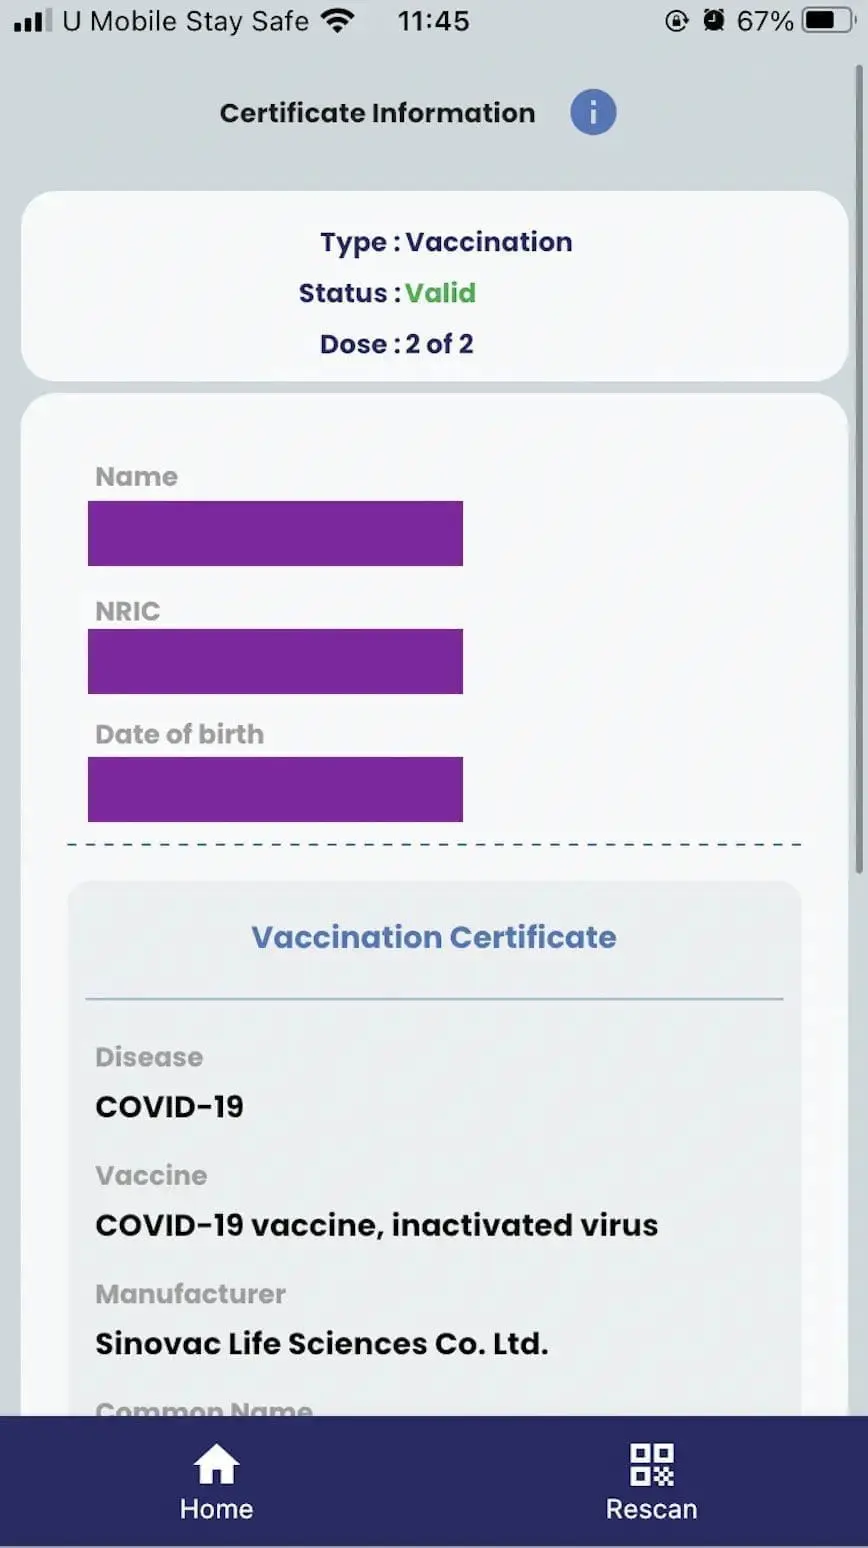Tap the blue info icon
Image resolution: width=868 pixels, height=1548 pixels.
pyautogui.click(x=593, y=112)
